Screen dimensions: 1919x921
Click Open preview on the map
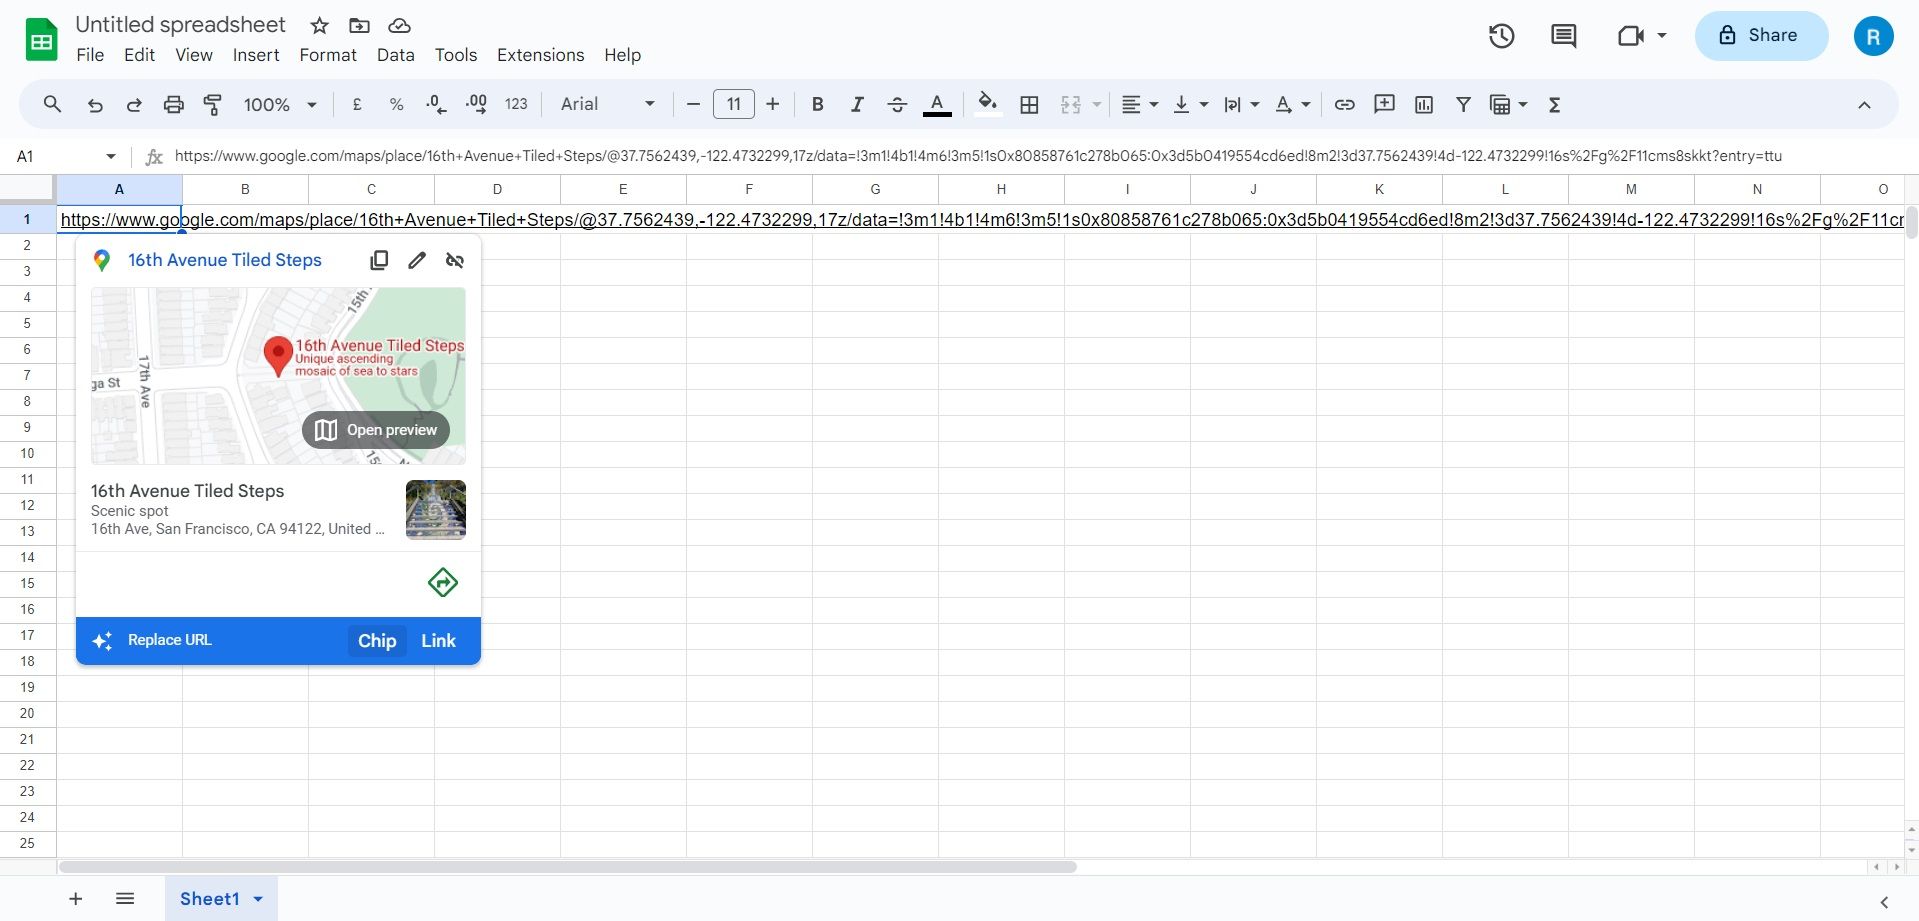tap(375, 429)
